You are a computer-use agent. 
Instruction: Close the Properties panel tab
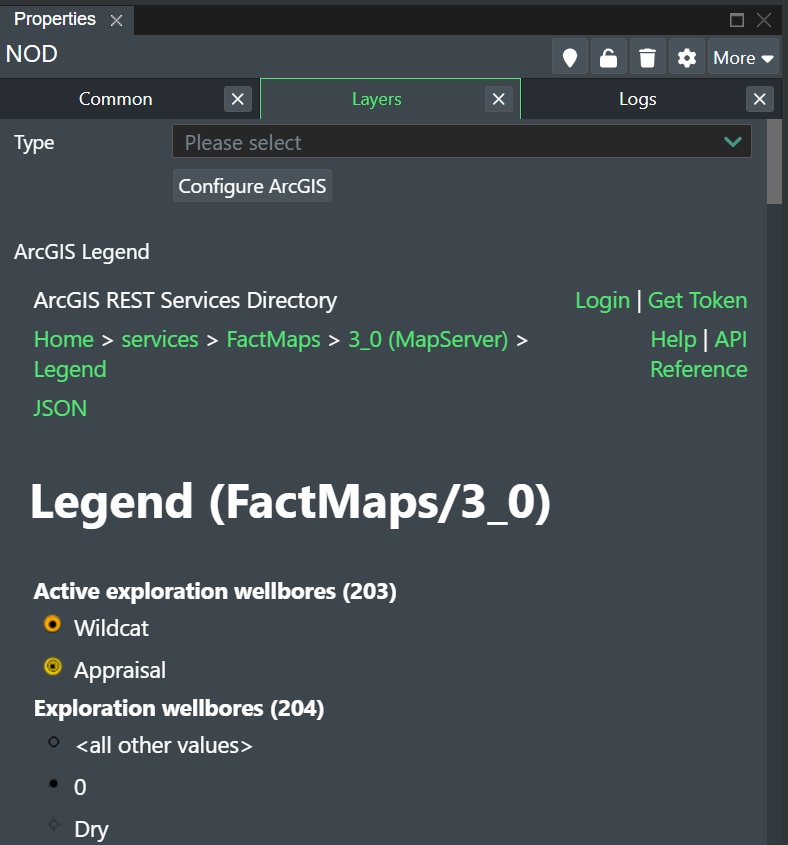[116, 20]
